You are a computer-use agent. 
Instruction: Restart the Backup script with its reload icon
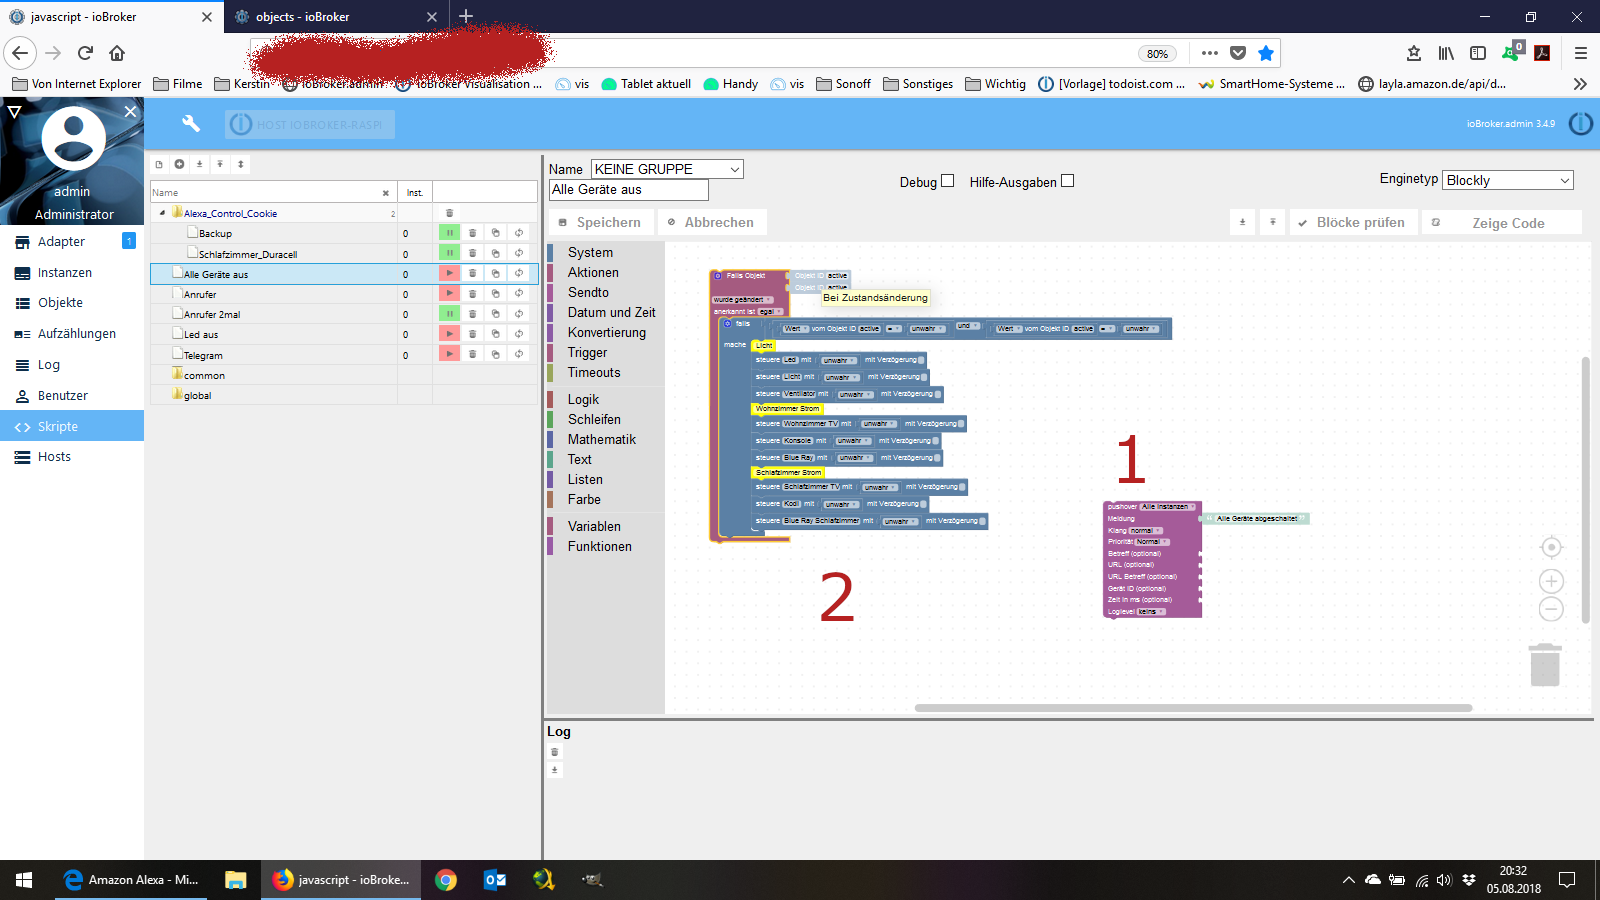(x=519, y=233)
